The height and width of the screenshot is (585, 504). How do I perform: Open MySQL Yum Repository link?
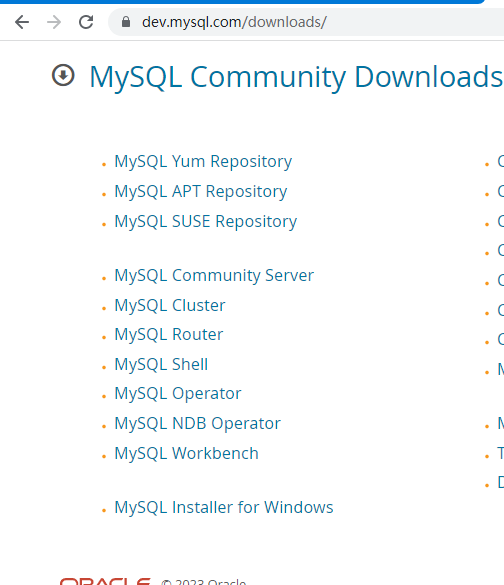[203, 162]
